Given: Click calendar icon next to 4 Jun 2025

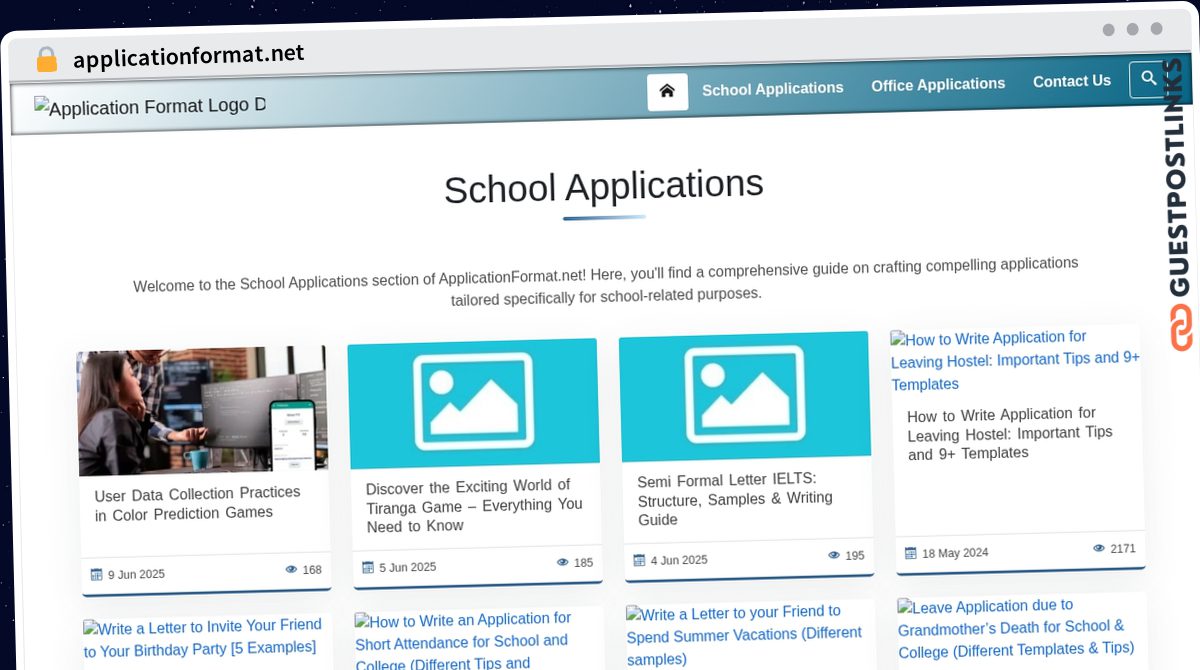Looking at the screenshot, I should click(x=639, y=560).
